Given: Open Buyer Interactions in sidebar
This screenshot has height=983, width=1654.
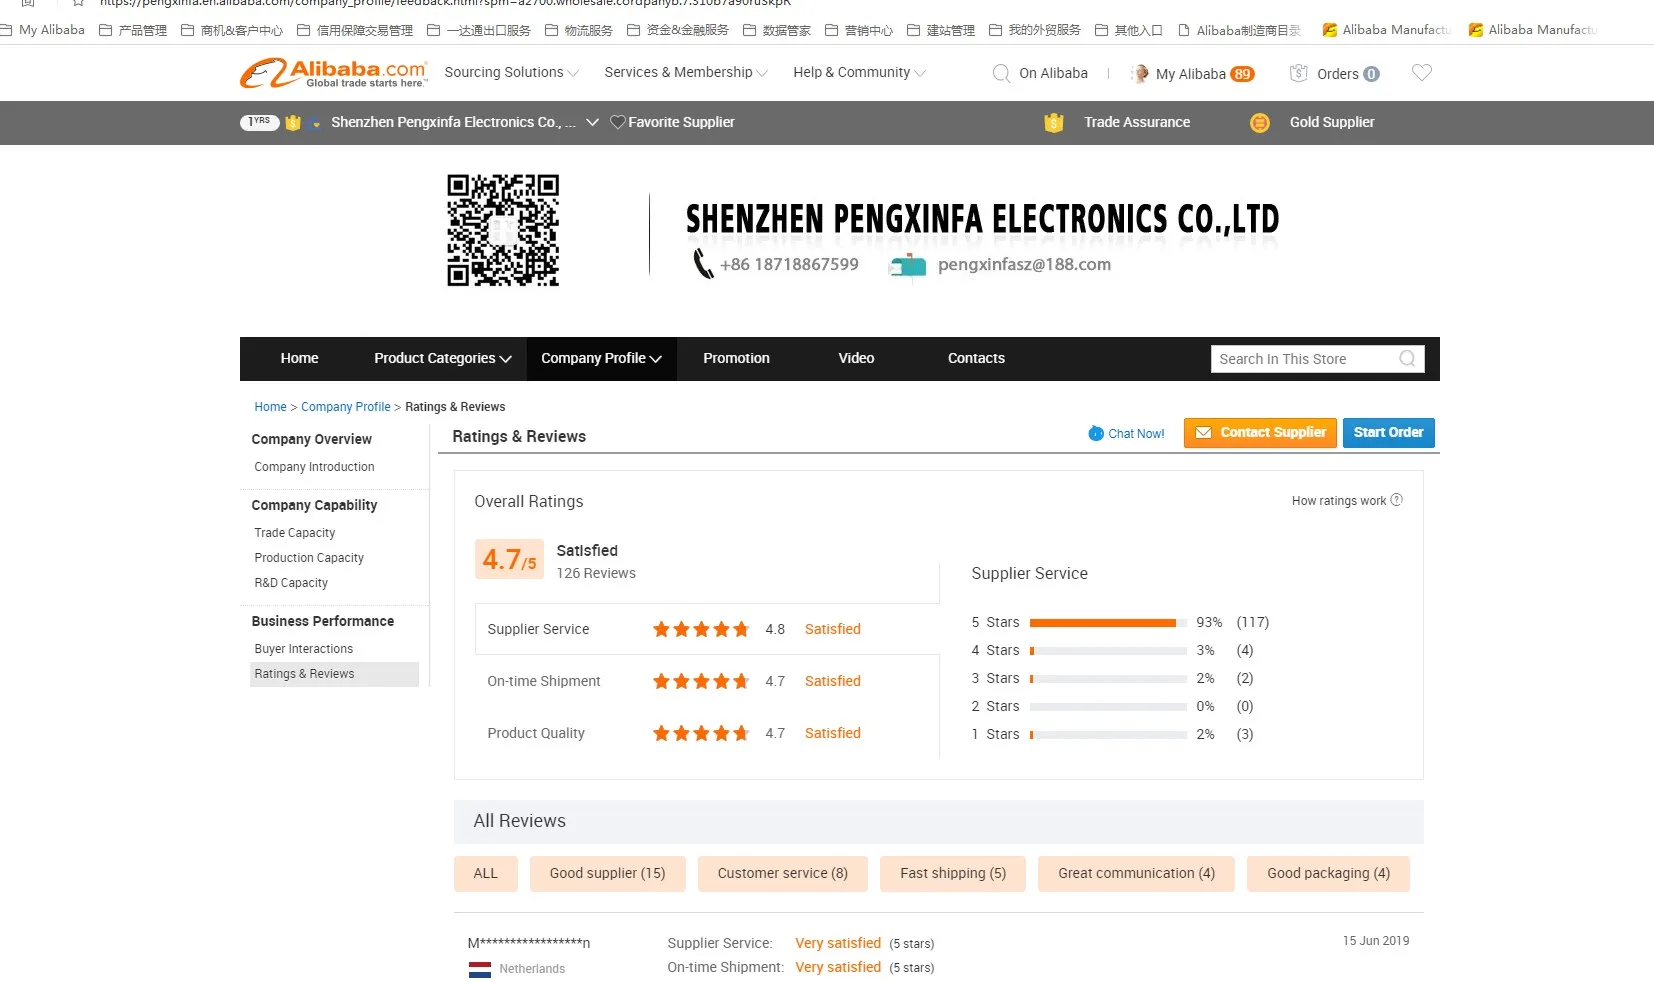Looking at the screenshot, I should coord(304,649).
